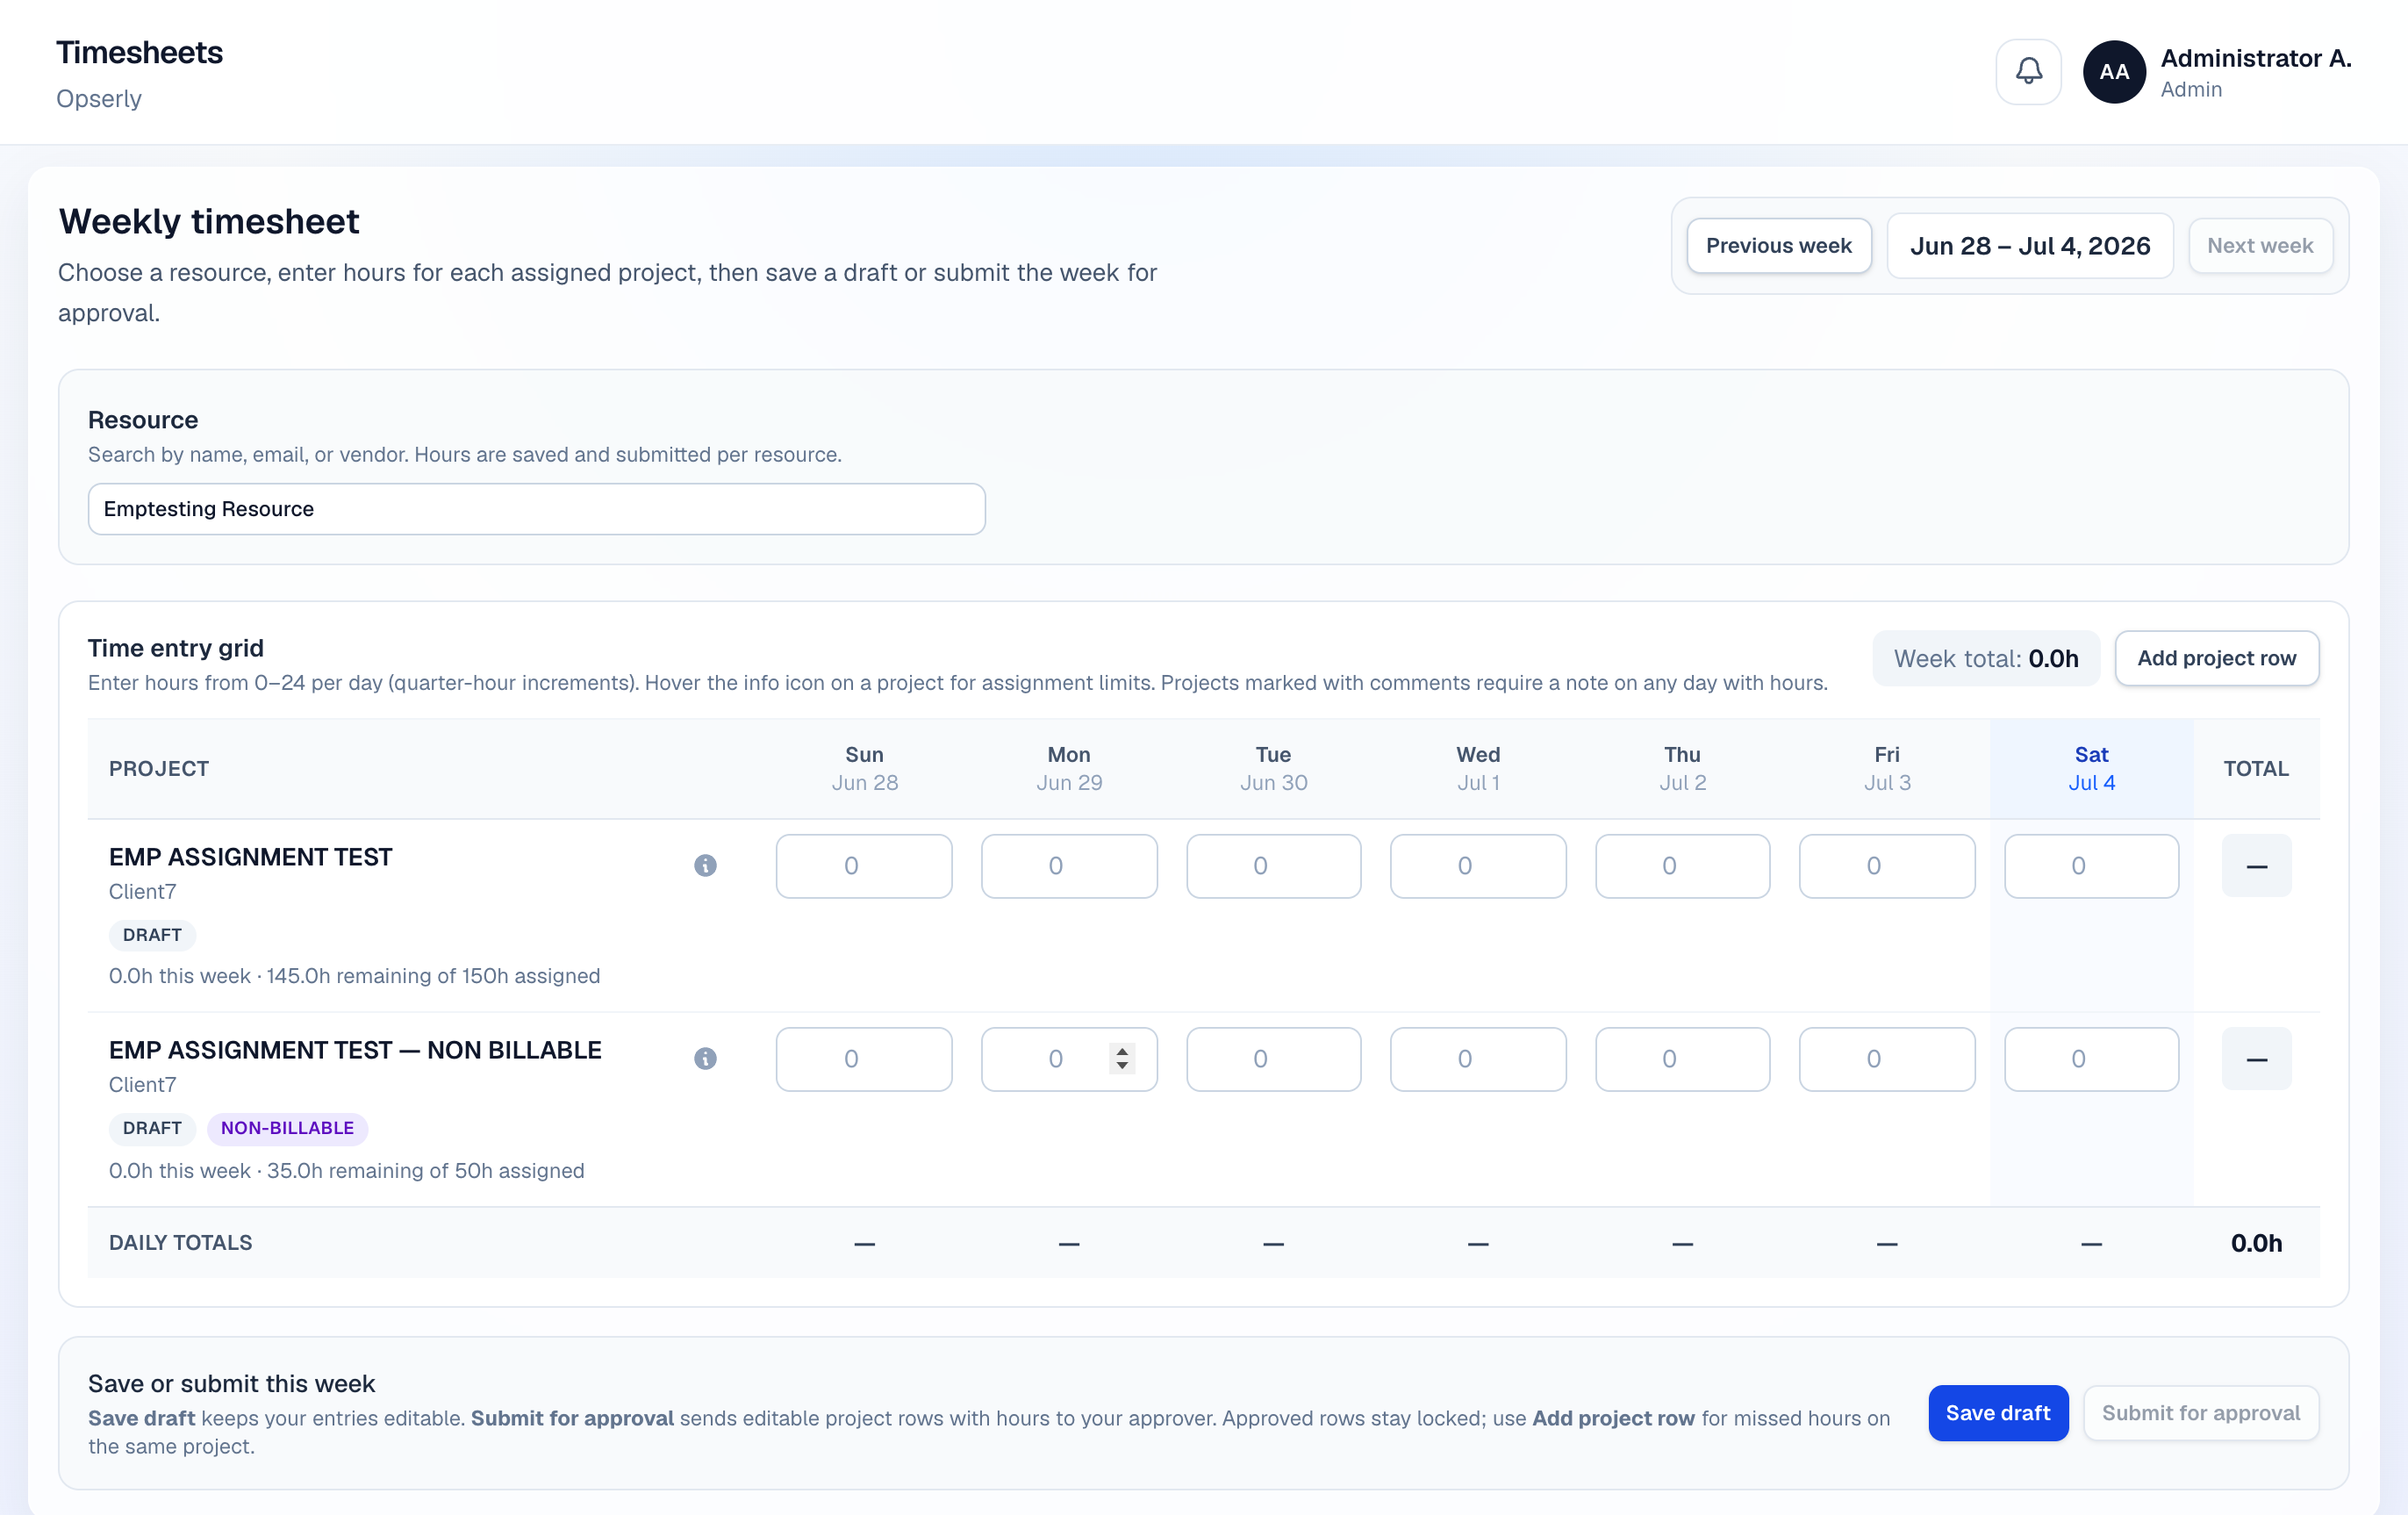
Task: Go to Previous week
Action: point(1778,245)
